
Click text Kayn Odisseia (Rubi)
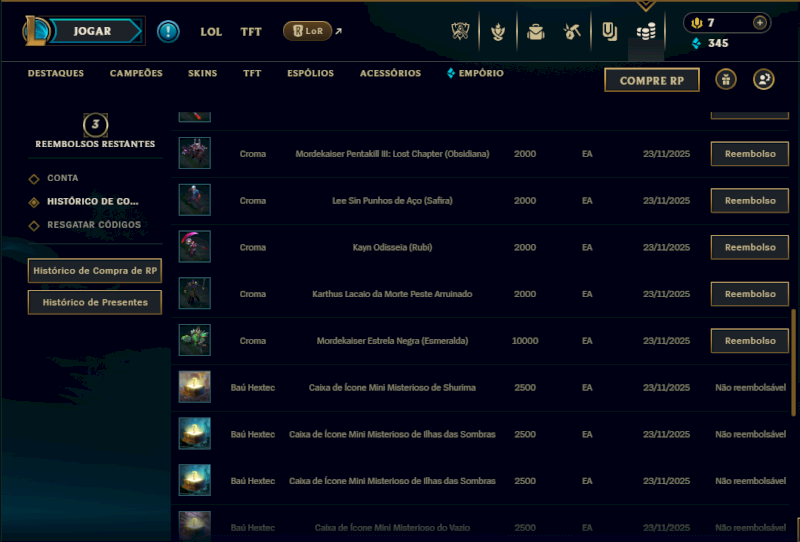pos(392,248)
